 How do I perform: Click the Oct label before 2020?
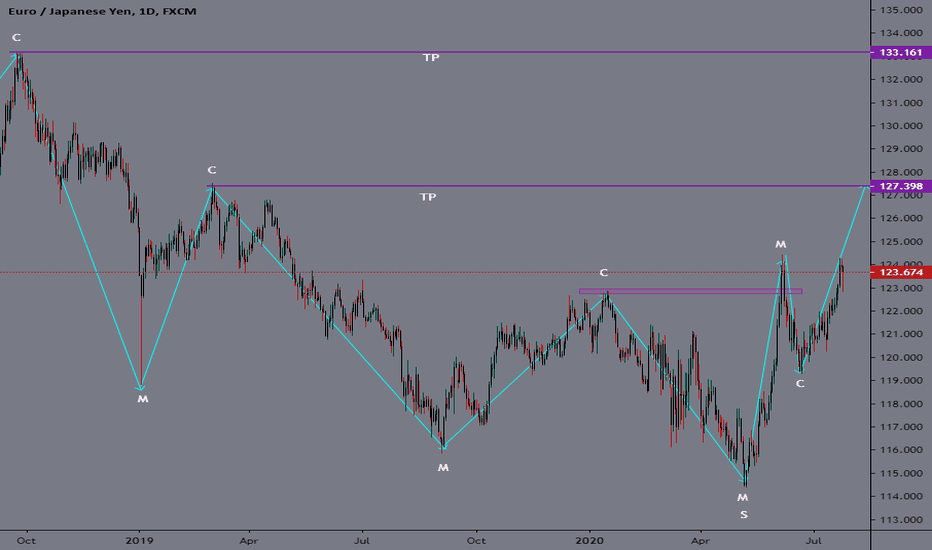click(476, 541)
